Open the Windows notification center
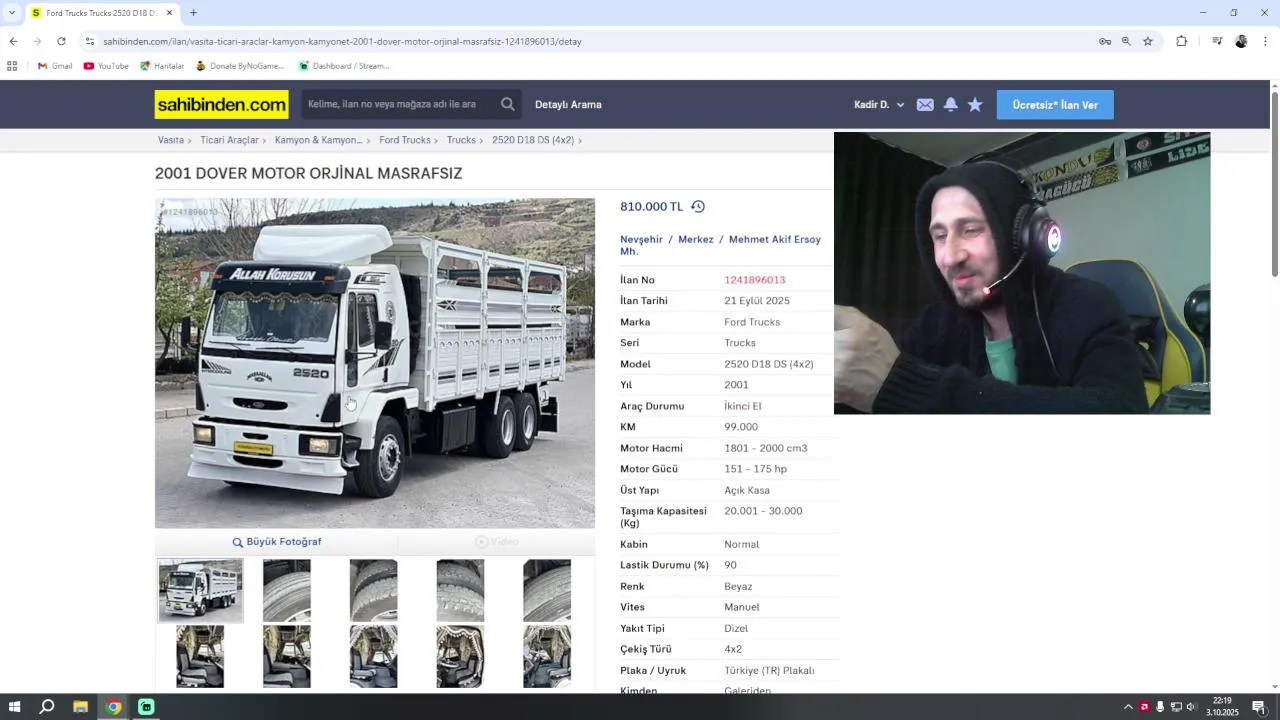1280x720 pixels. (1259, 707)
